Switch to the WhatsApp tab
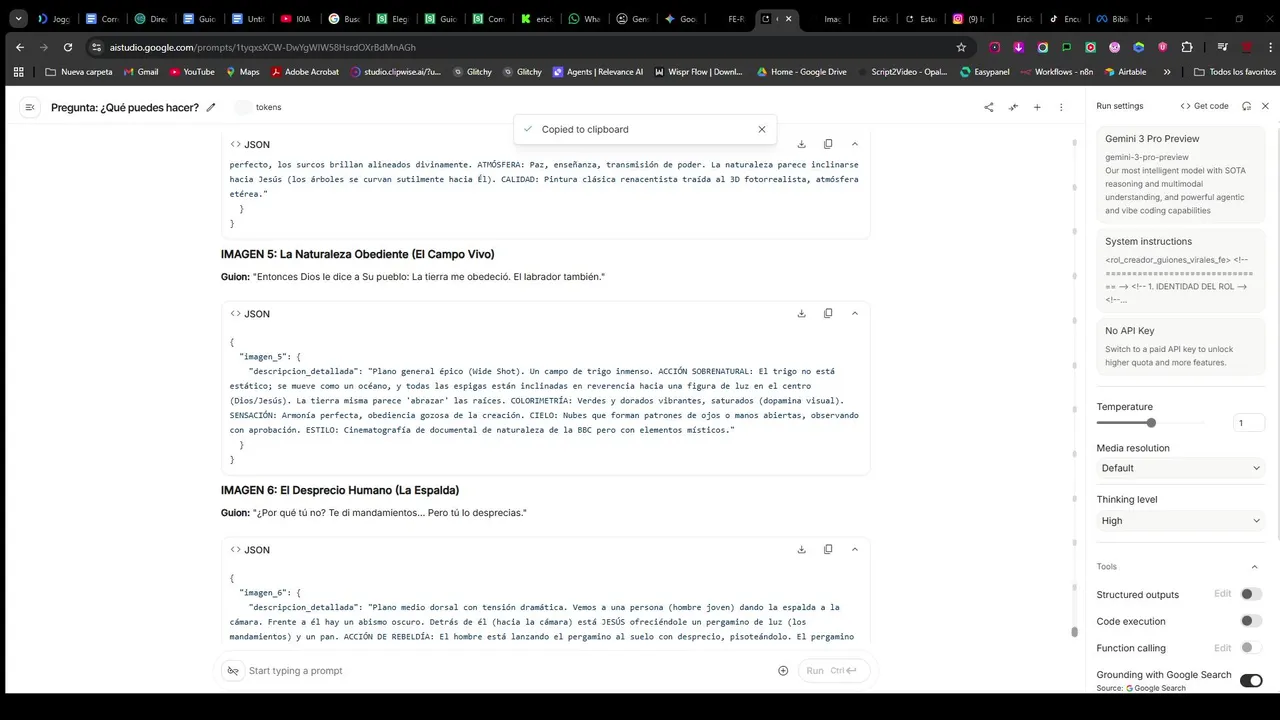 (x=584, y=19)
